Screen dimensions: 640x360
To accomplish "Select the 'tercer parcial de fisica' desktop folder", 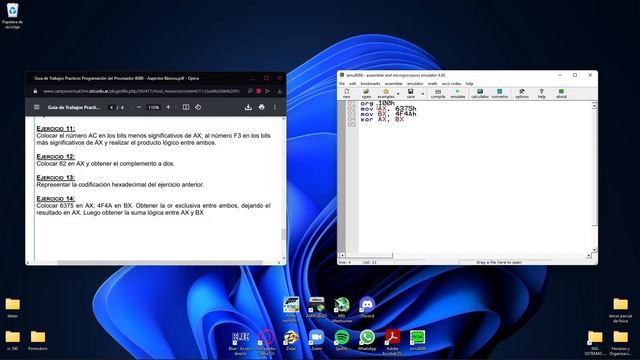I will click(620, 310).
